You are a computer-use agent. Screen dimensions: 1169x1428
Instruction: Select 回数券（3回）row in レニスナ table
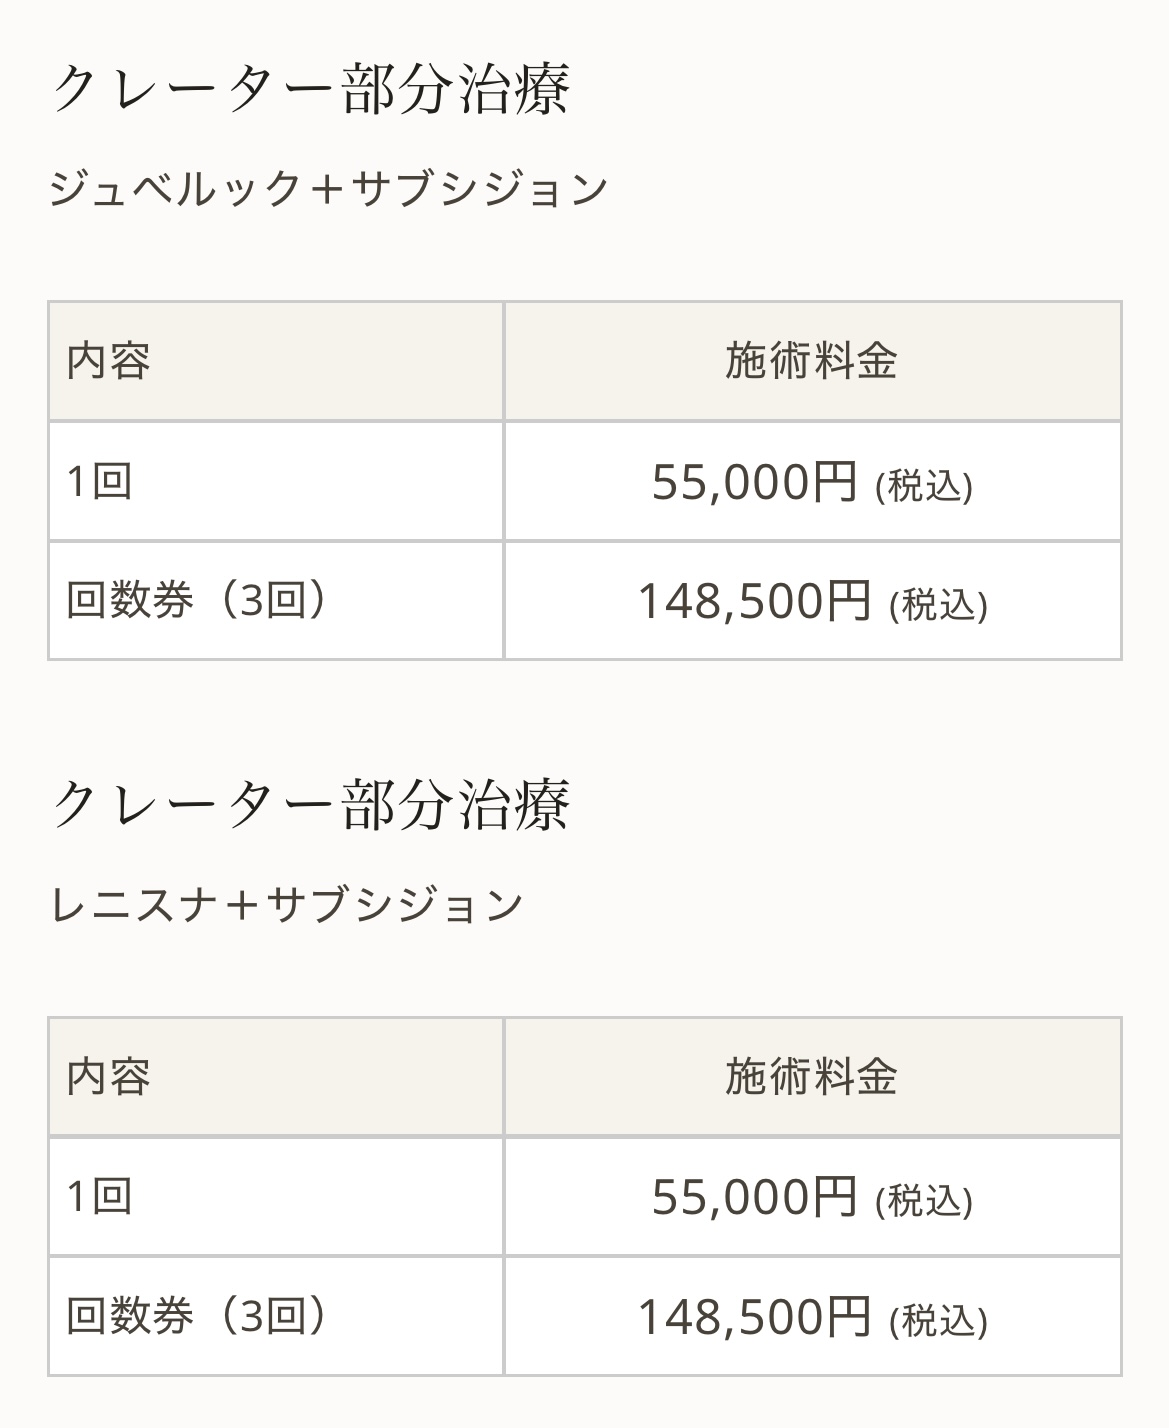[x=197, y=1316]
